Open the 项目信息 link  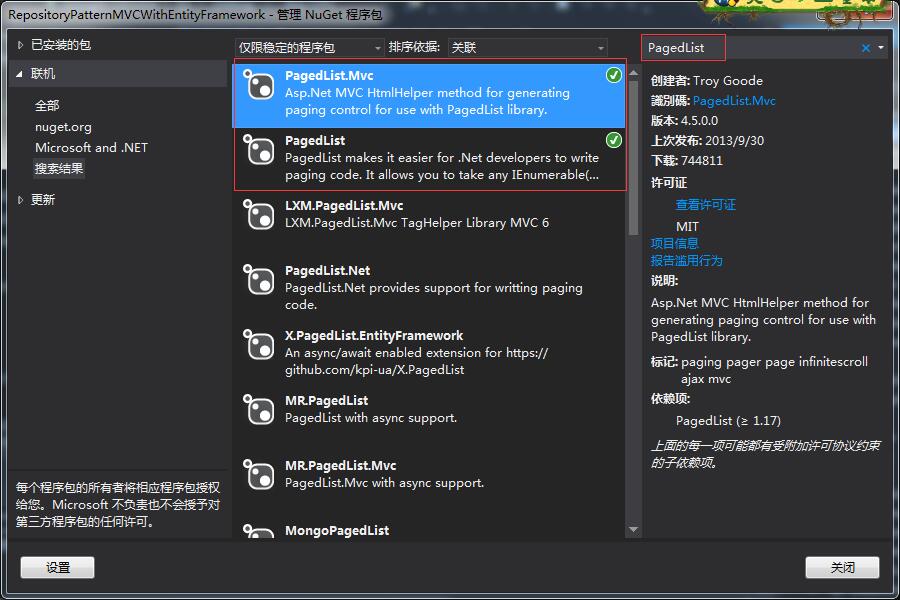tap(674, 243)
